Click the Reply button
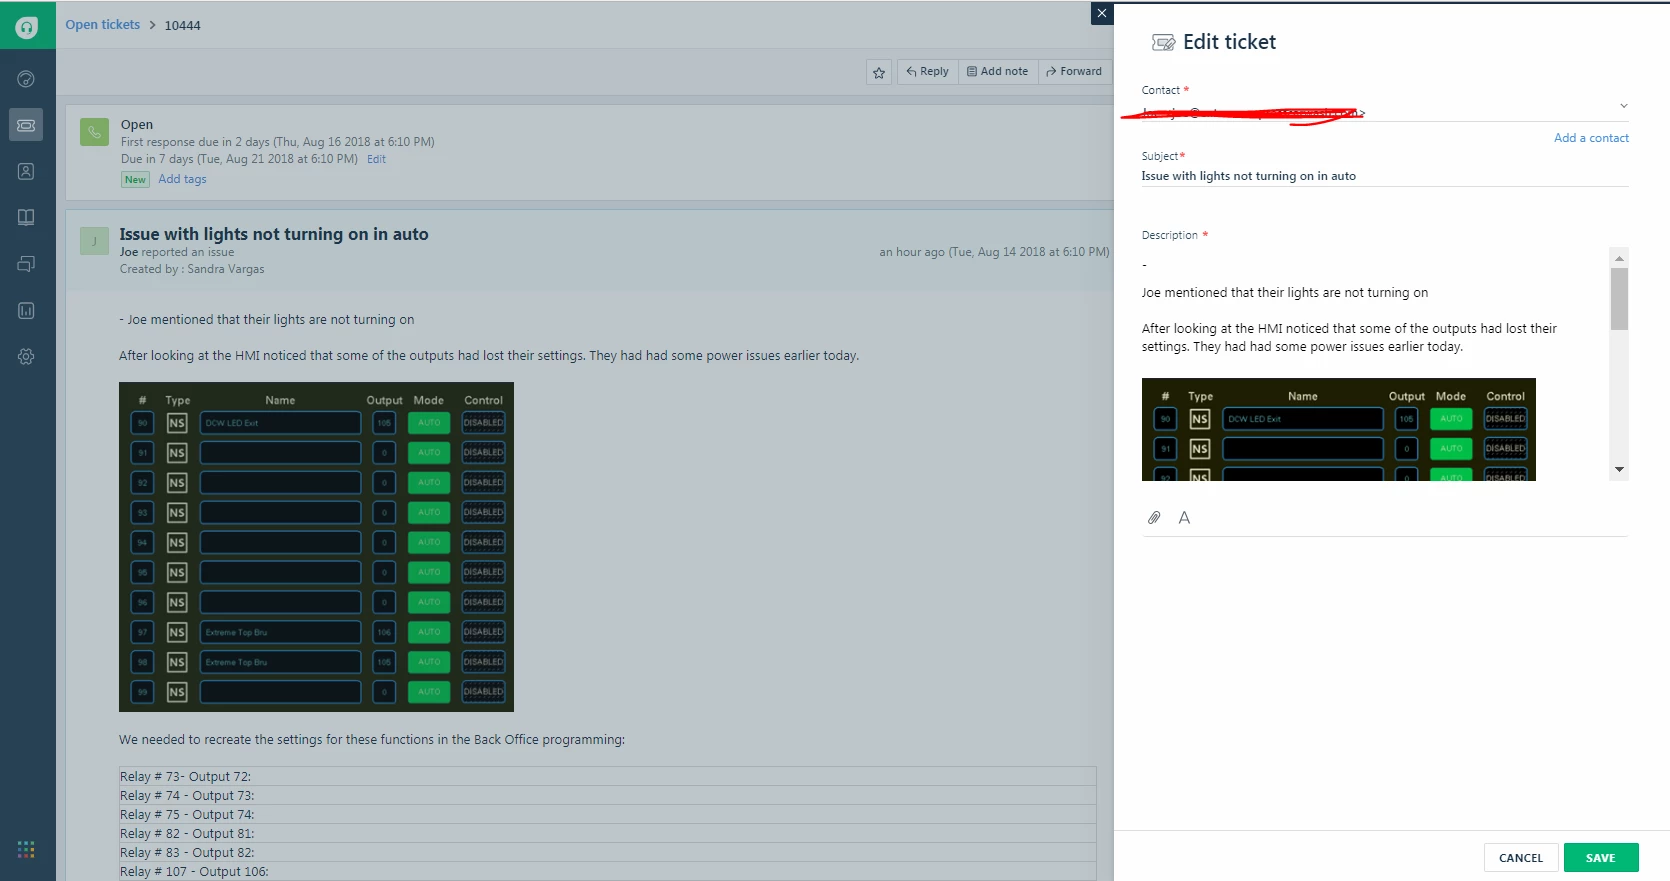The height and width of the screenshot is (881, 1670). click(927, 72)
